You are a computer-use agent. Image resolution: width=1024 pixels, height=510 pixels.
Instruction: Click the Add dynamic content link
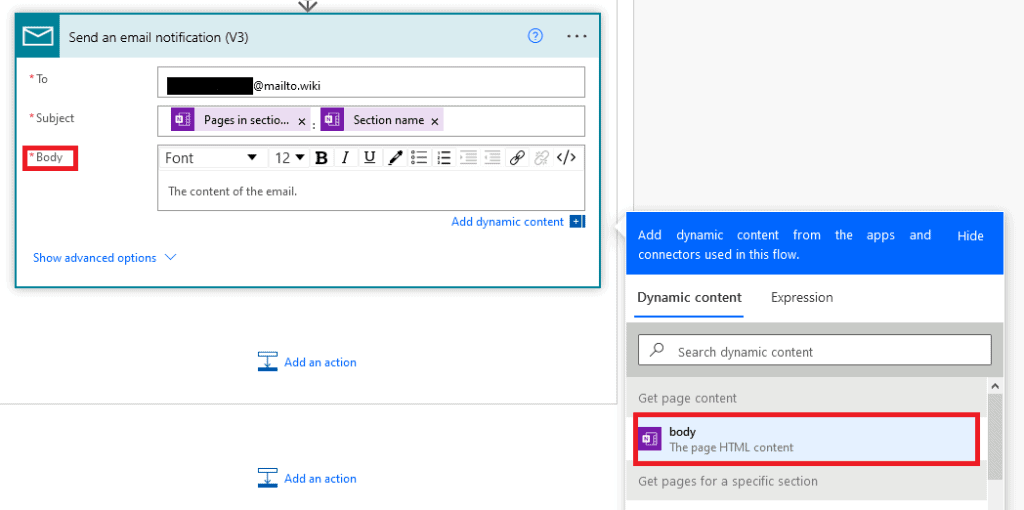click(x=507, y=222)
